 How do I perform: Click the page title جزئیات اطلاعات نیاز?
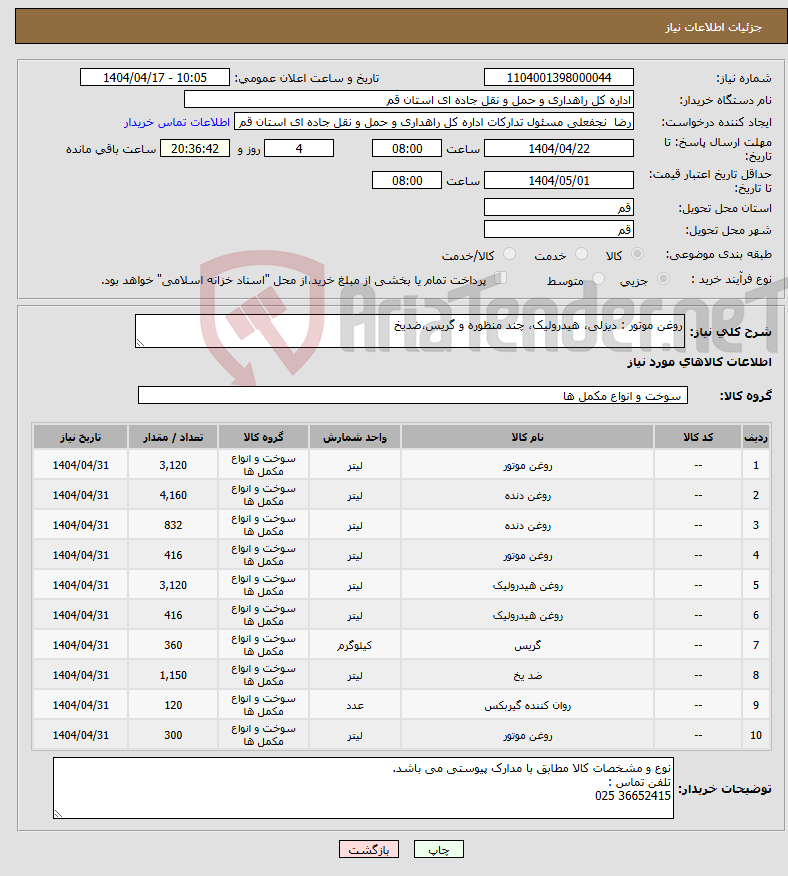[713, 27]
